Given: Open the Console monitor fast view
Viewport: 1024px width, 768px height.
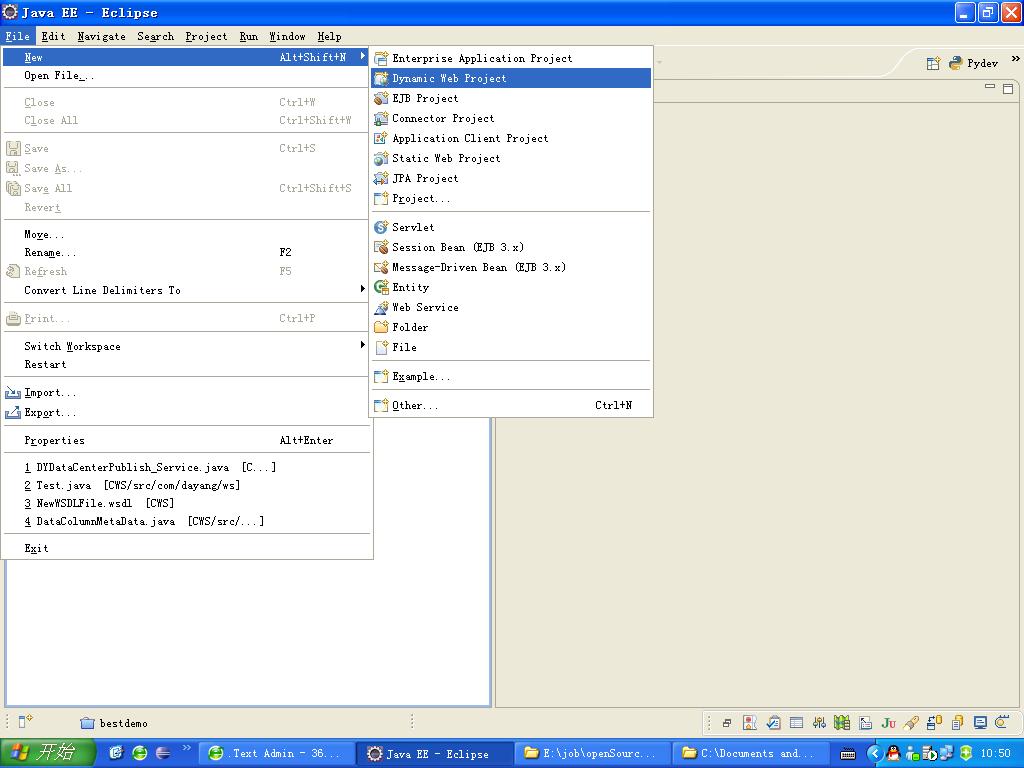Looking at the screenshot, I should tap(980, 722).
